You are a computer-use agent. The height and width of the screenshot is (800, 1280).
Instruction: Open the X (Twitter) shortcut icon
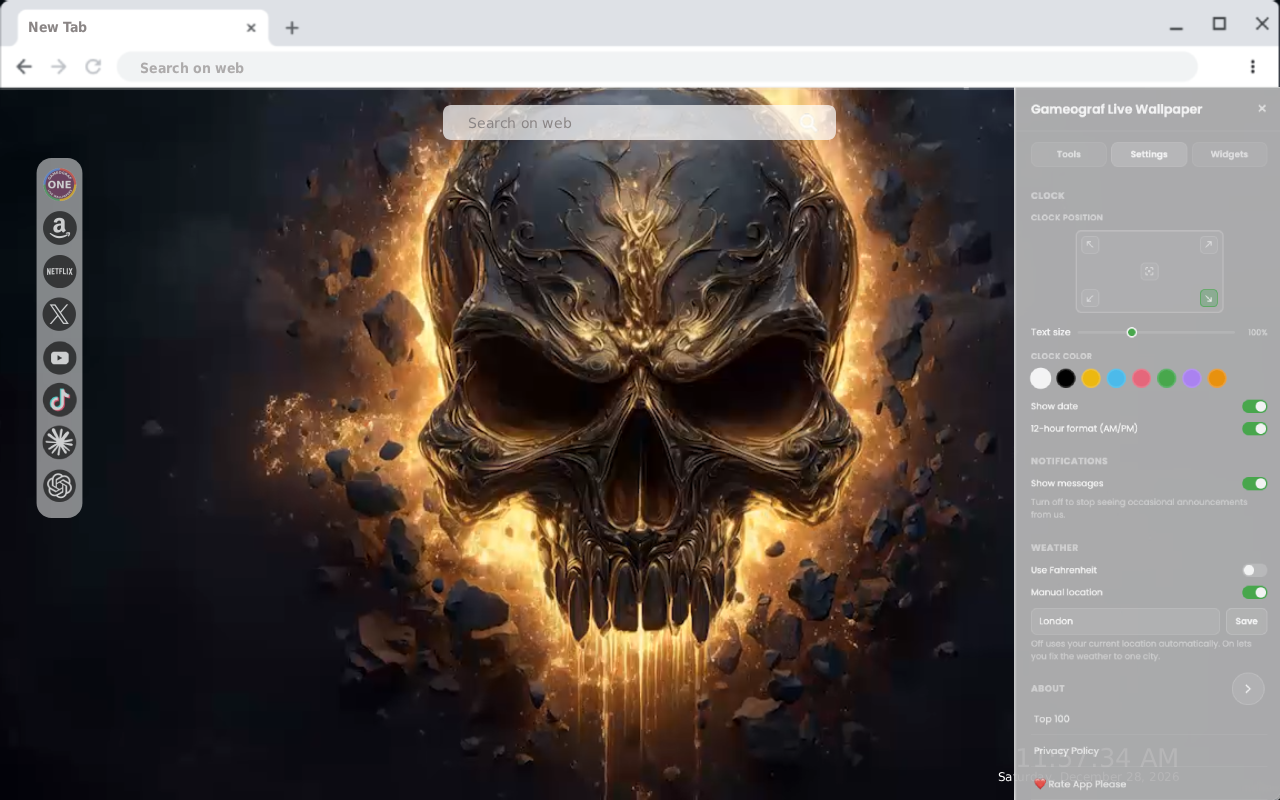[60, 314]
